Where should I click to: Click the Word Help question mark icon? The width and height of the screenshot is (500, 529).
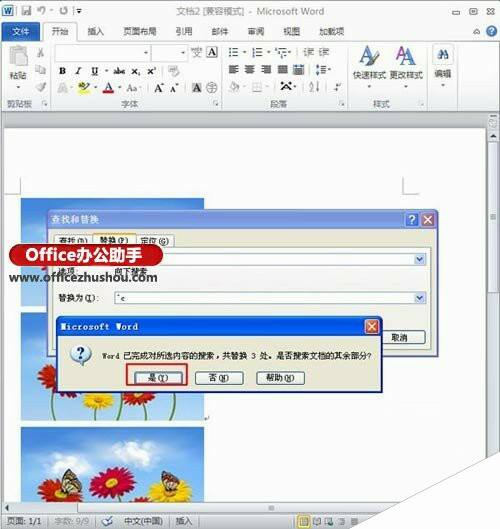click(492, 31)
